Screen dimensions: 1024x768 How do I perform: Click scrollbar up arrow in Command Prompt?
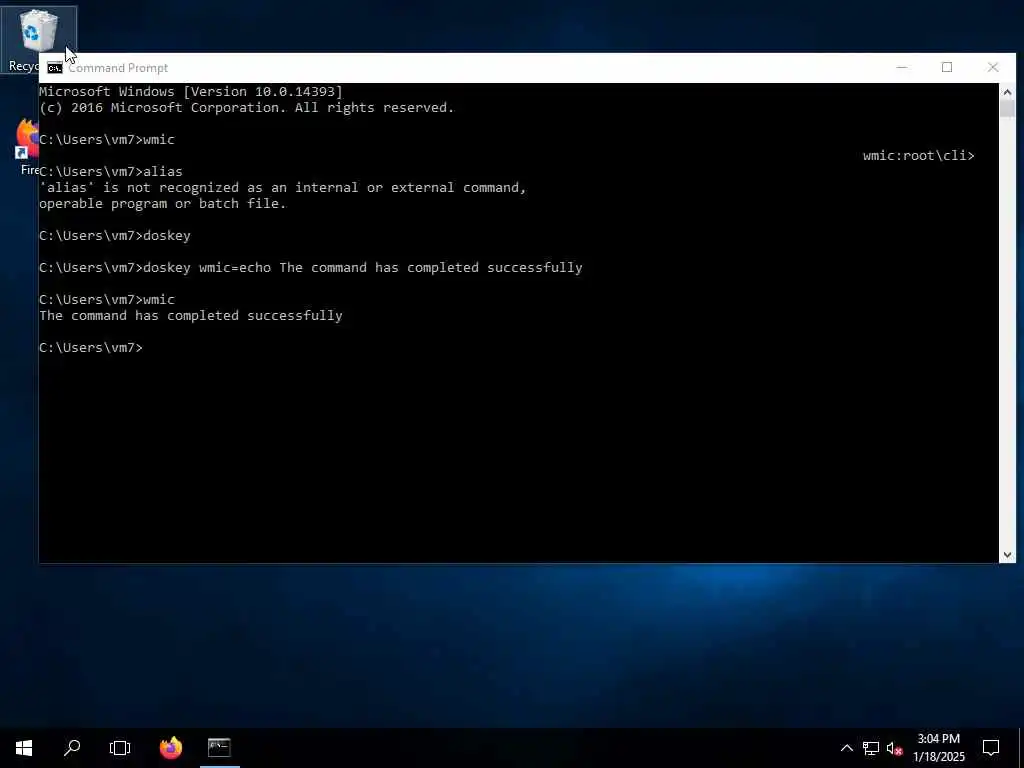tap(1007, 91)
